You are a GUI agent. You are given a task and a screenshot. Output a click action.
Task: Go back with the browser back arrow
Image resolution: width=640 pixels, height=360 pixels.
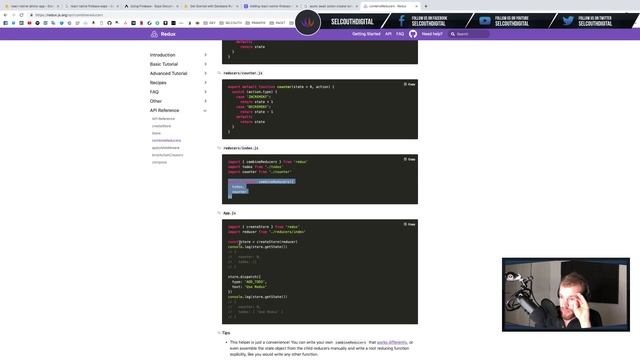click(5, 15)
